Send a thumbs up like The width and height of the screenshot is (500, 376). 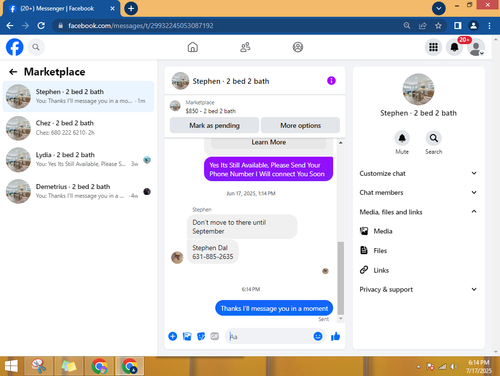[335, 336]
